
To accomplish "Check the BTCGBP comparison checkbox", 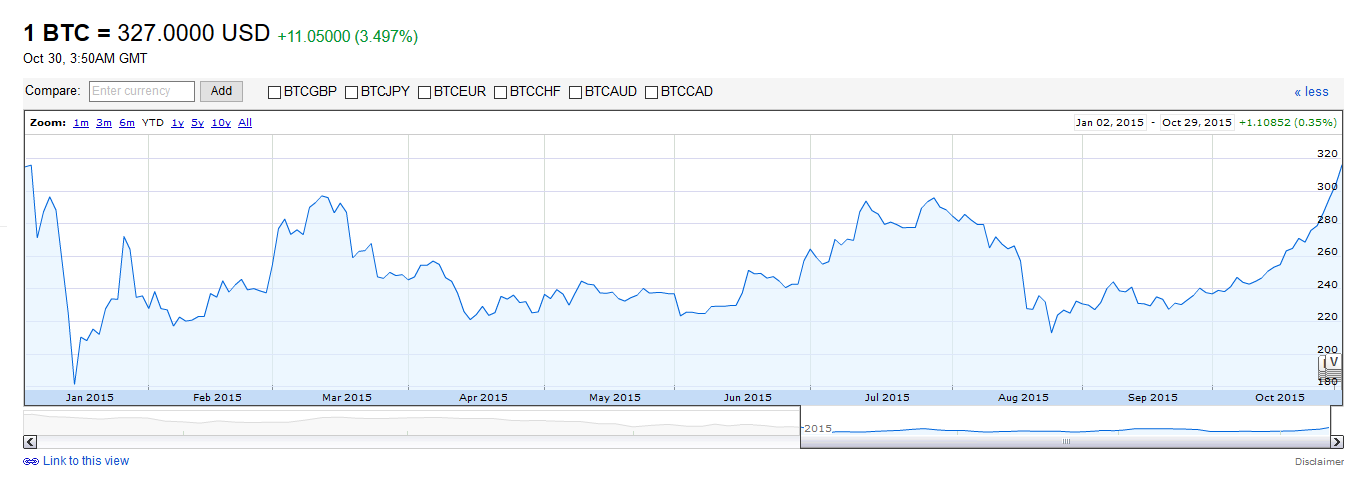I will [274, 92].
